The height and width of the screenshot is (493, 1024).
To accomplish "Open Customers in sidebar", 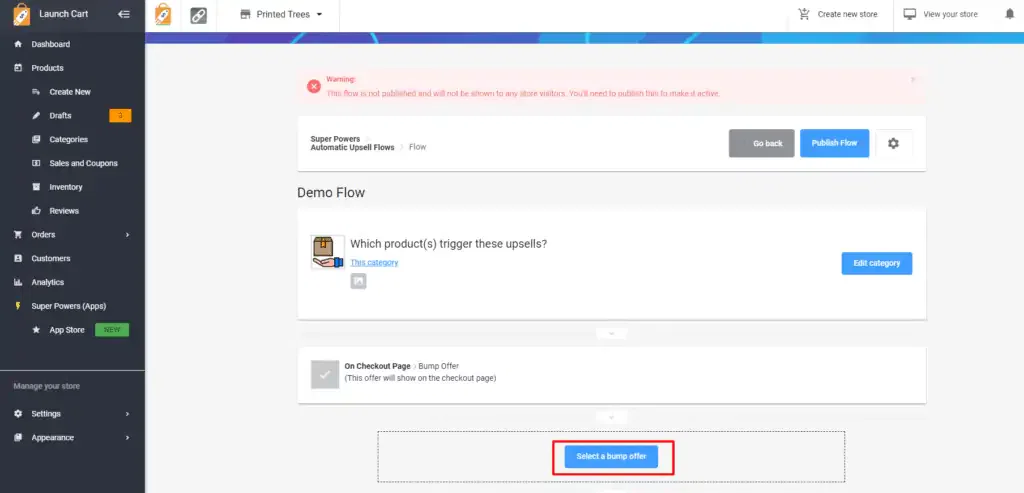I will coord(51,259).
